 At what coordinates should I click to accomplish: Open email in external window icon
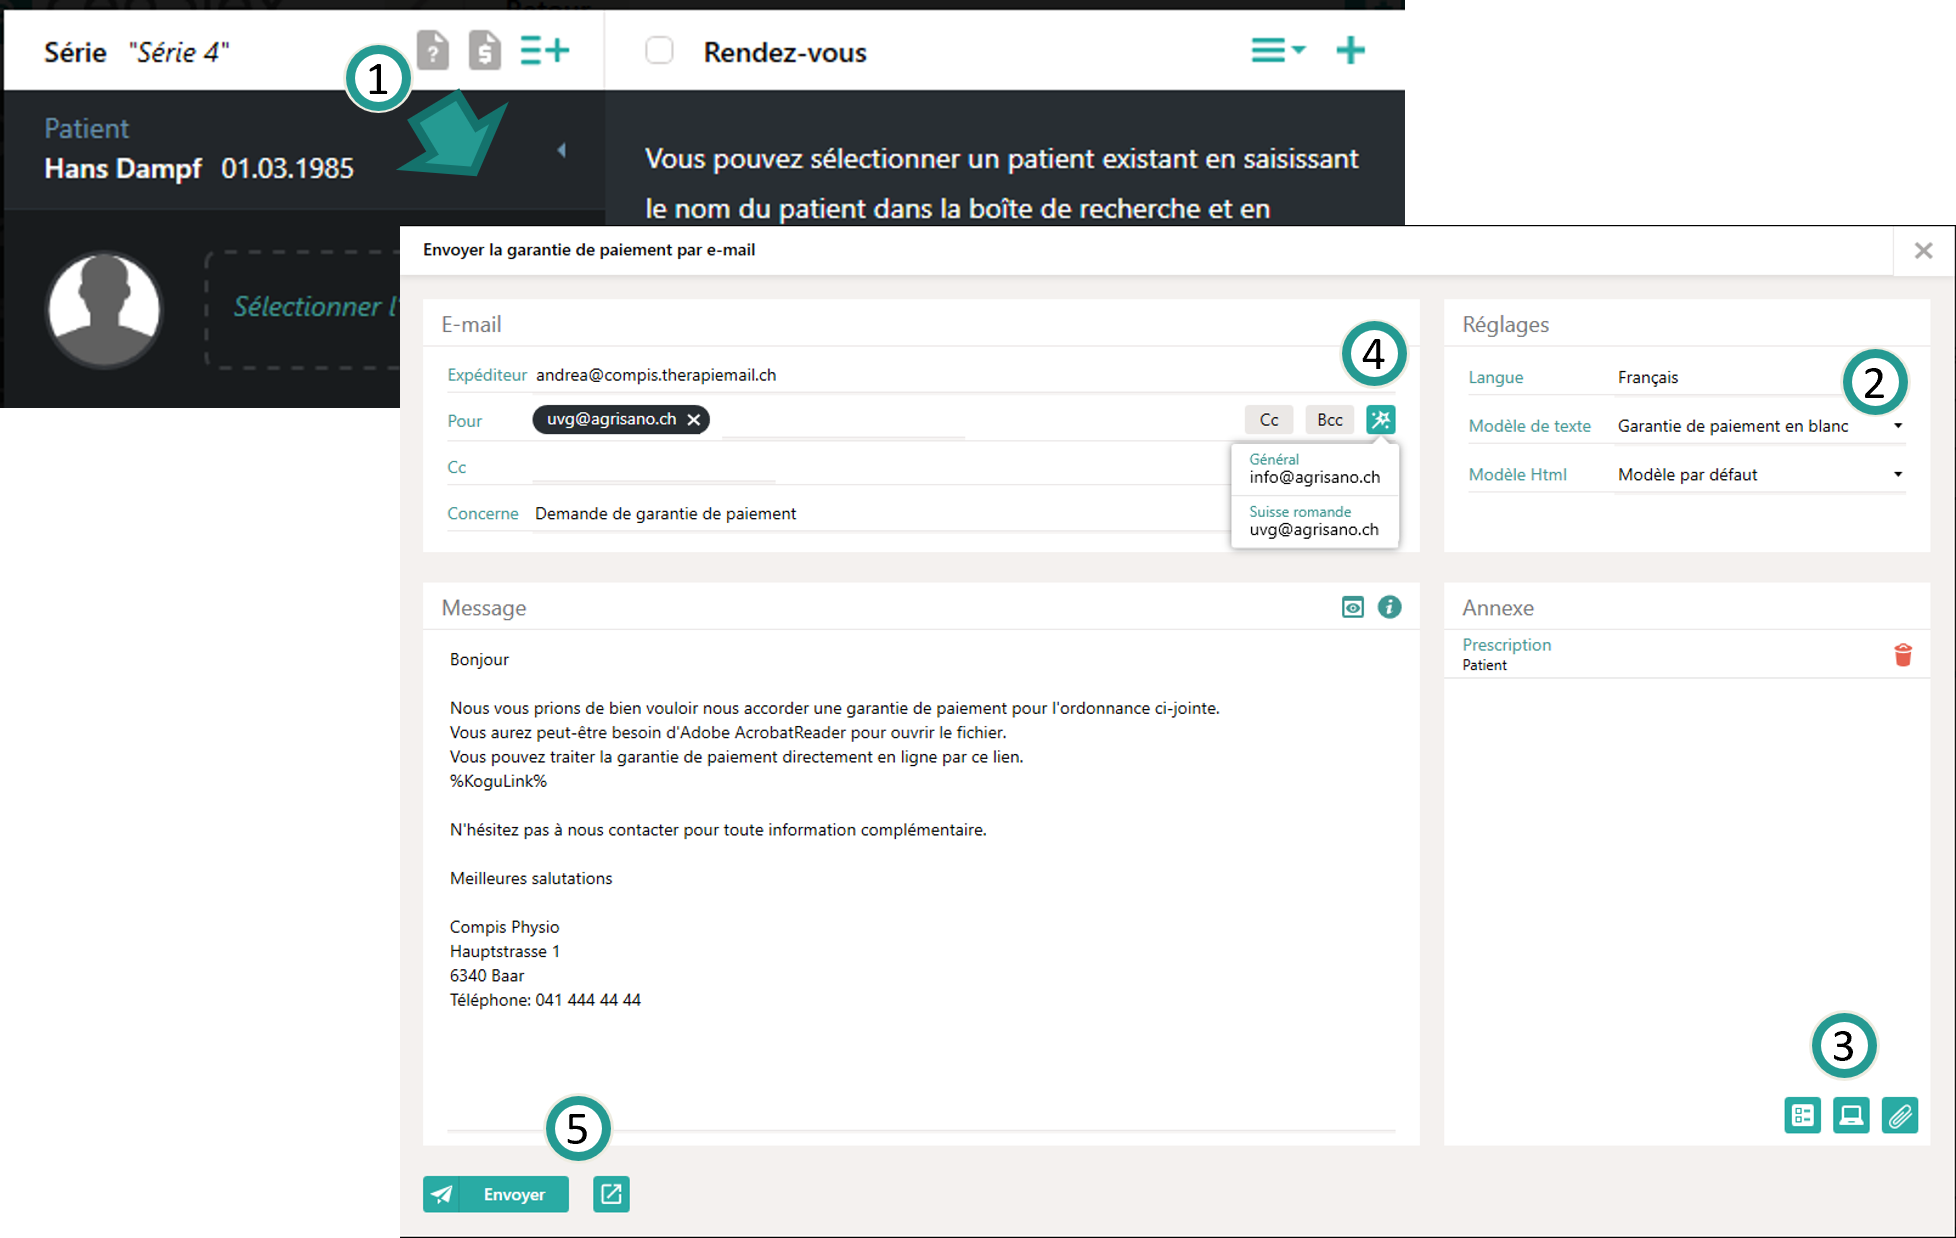click(611, 1194)
